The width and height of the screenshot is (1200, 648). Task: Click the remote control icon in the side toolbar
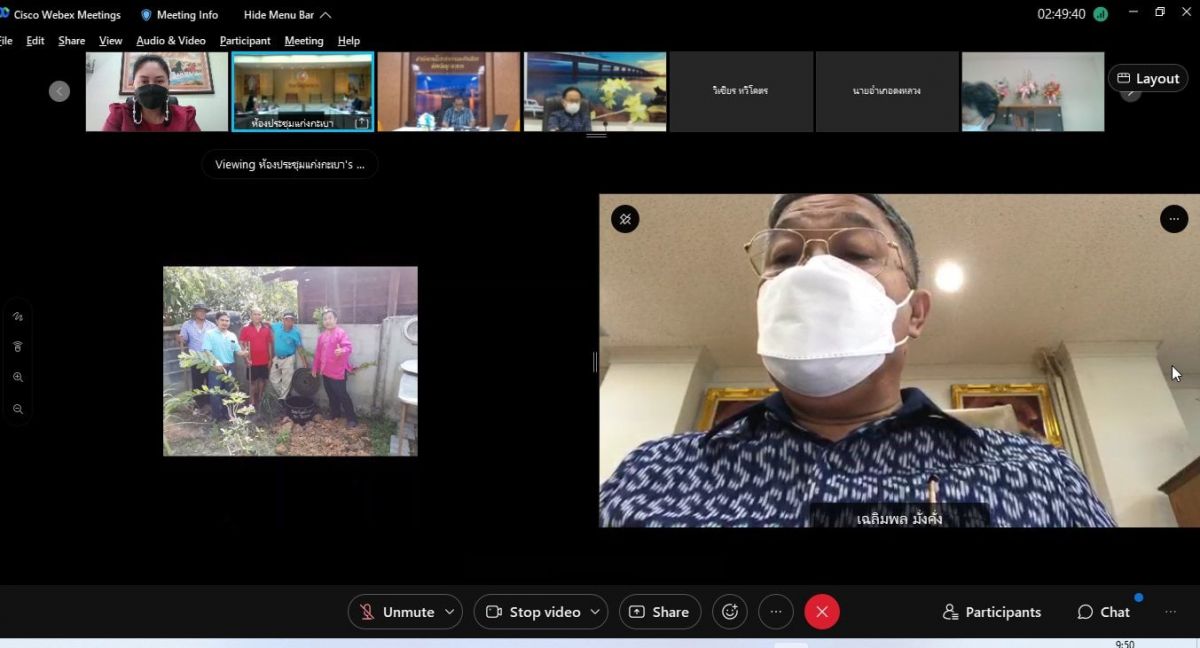coord(18,346)
